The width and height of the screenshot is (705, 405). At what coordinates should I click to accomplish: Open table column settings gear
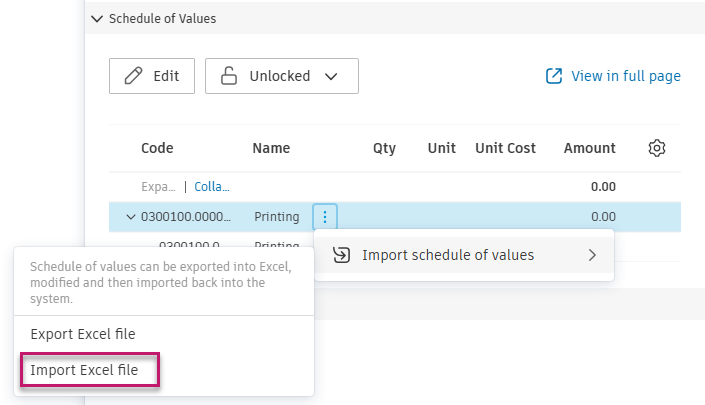point(656,148)
